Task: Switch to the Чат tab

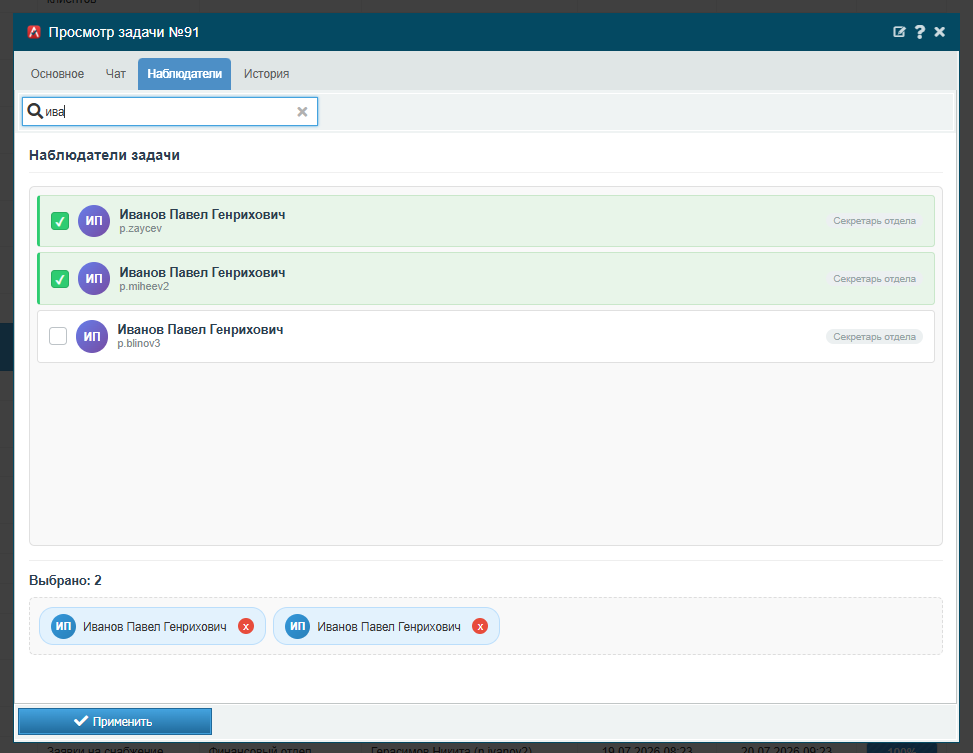Action: click(x=115, y=74)
